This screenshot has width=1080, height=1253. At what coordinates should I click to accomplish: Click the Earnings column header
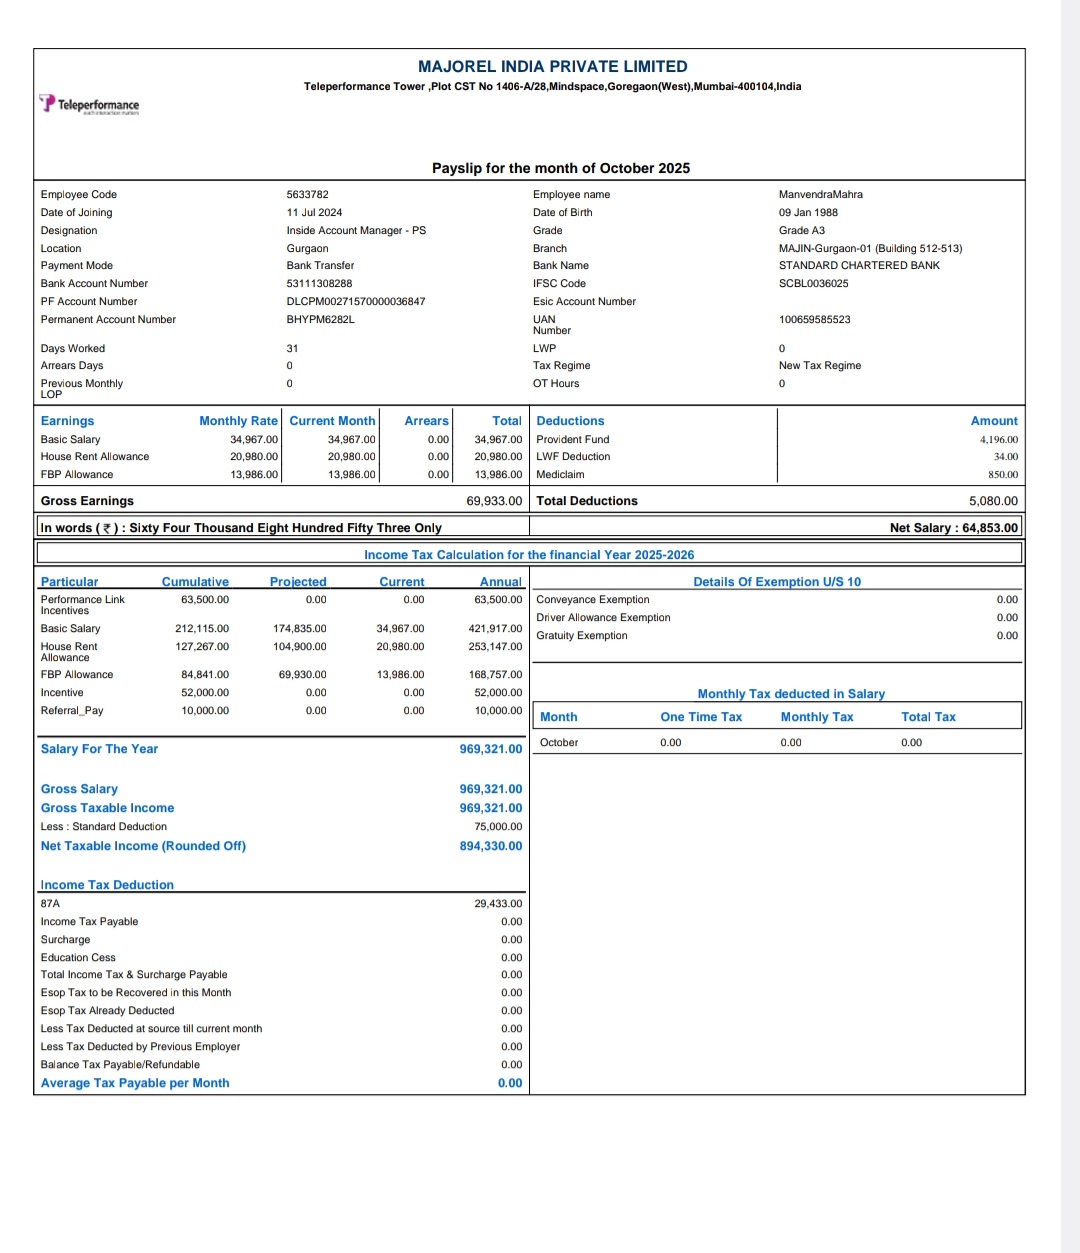(67, 421)
